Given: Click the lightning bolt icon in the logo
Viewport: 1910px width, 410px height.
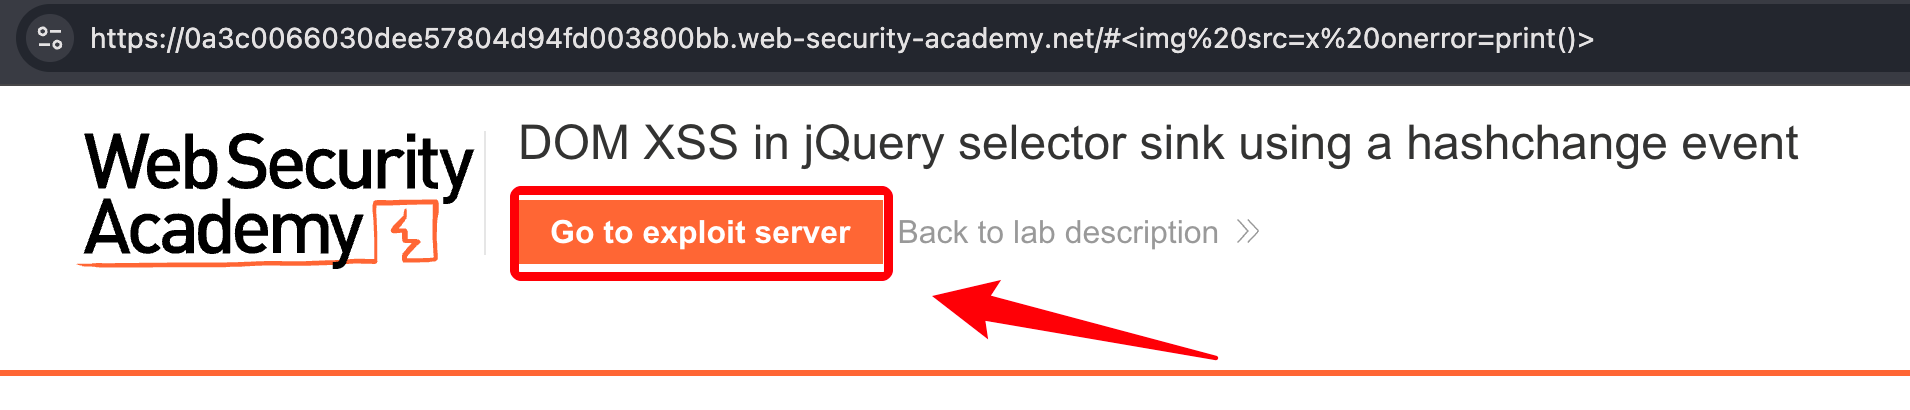Looking at the screenshot, I should pos(408,233).
